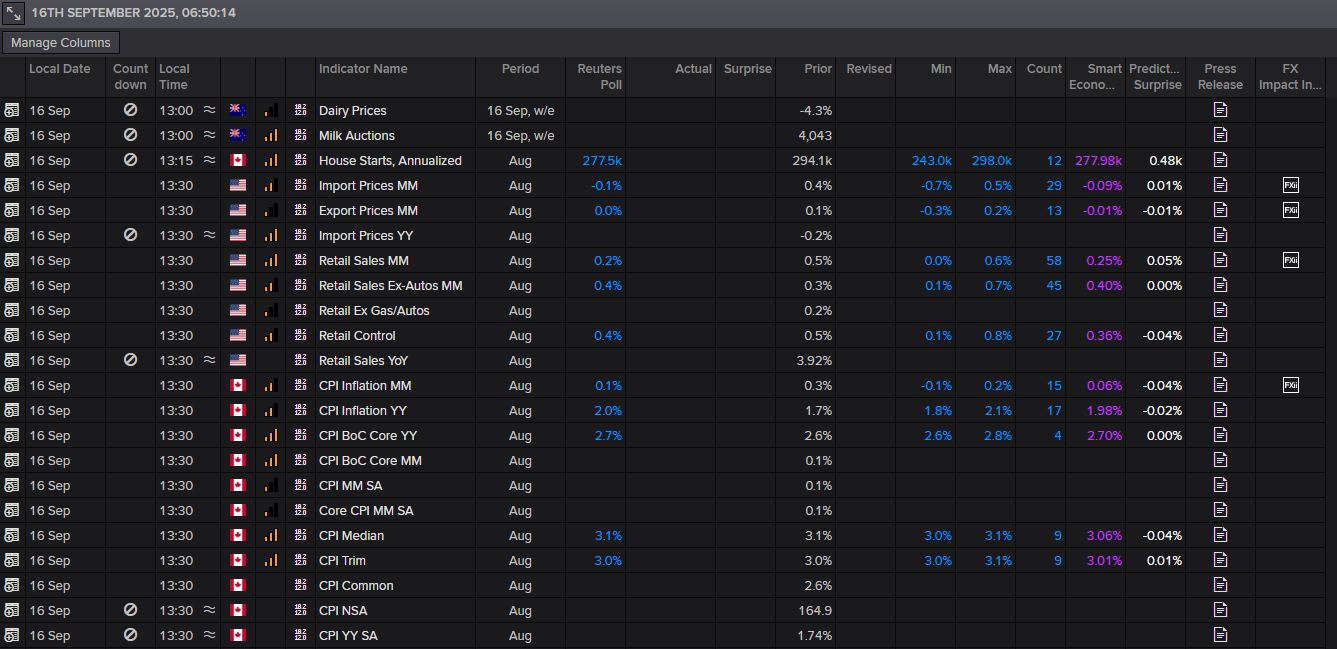1337x649 pixels.
Task: Click Manage Columns button
Action: 61,43
